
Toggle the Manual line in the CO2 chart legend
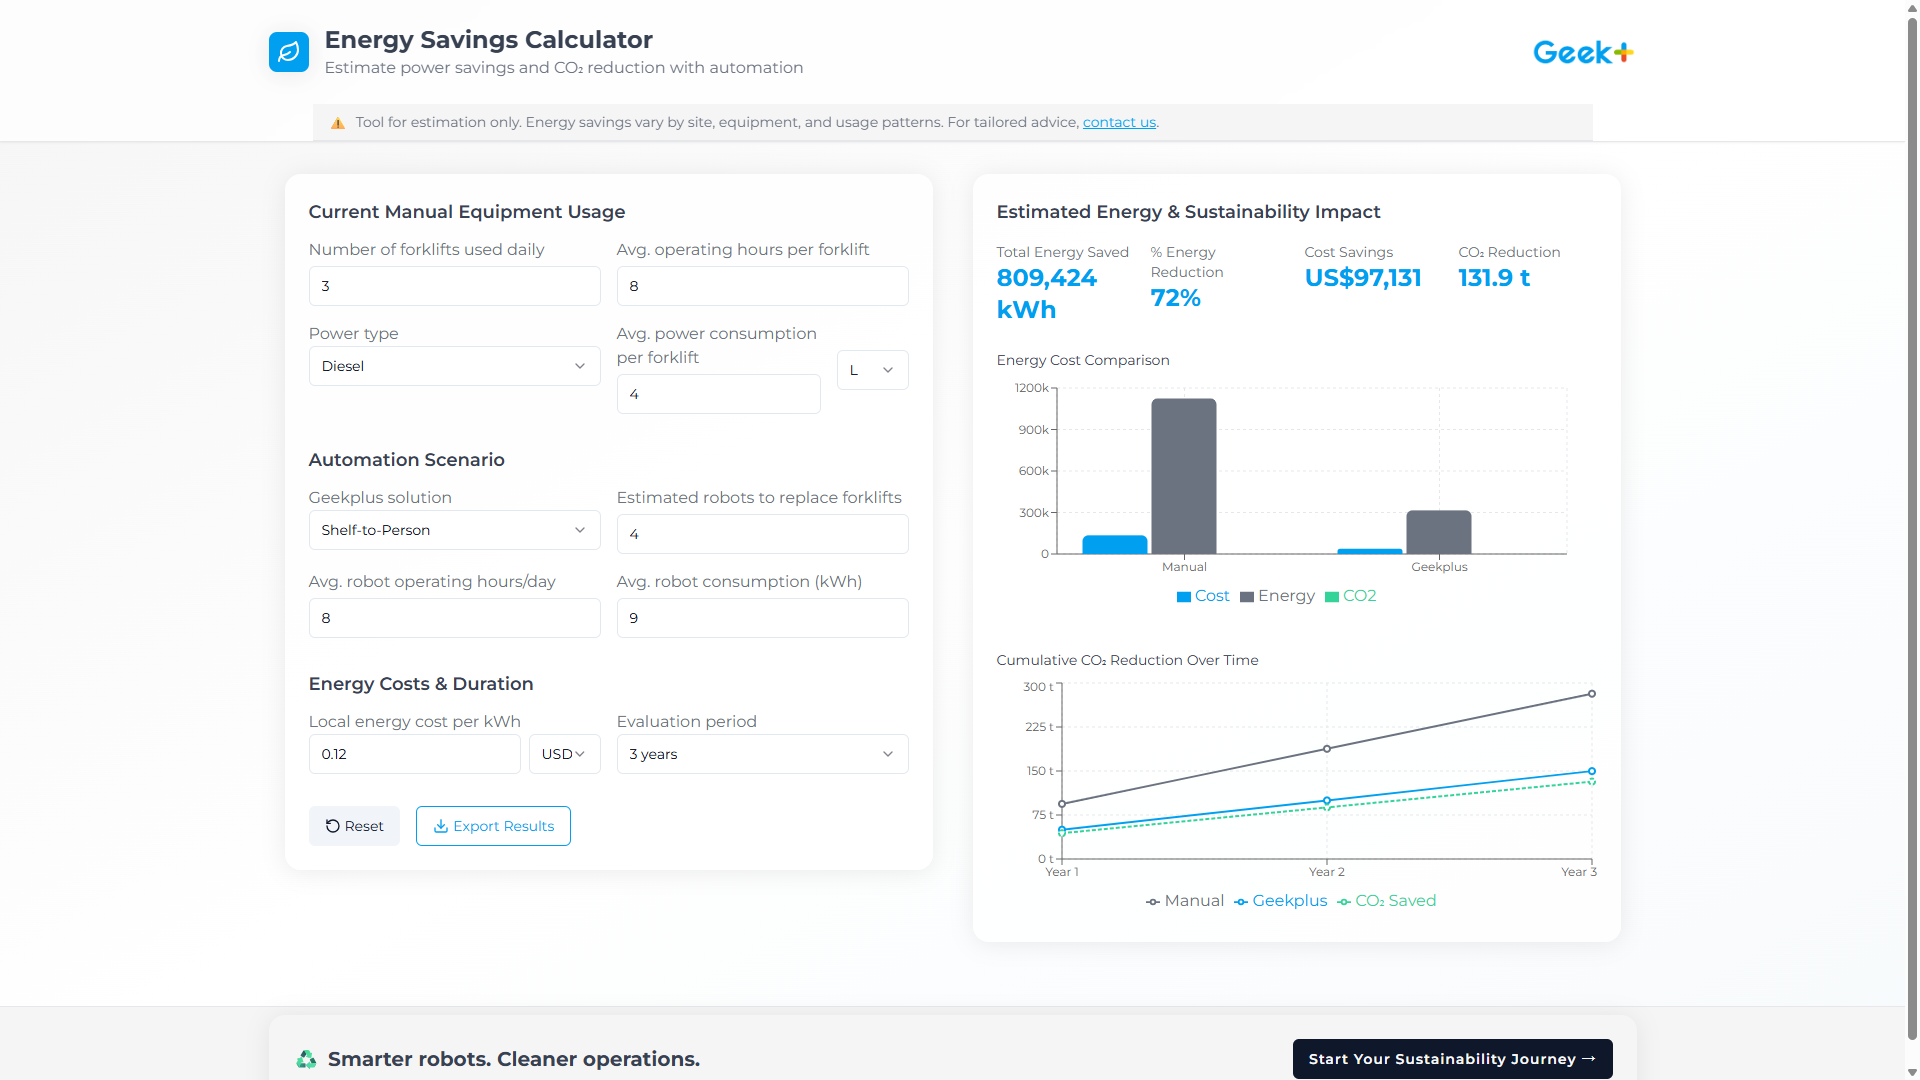pyautogui.click(x=1184, y=901)
